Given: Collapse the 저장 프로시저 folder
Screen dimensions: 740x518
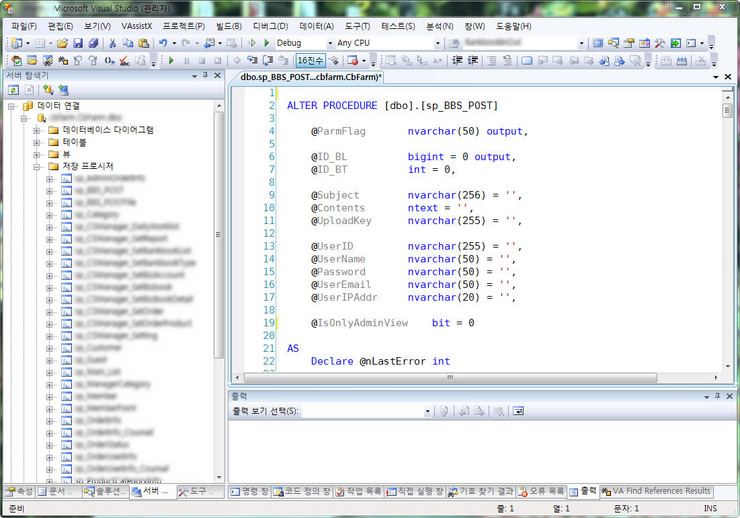Looking at the screenshot, I should pos(37,167).
